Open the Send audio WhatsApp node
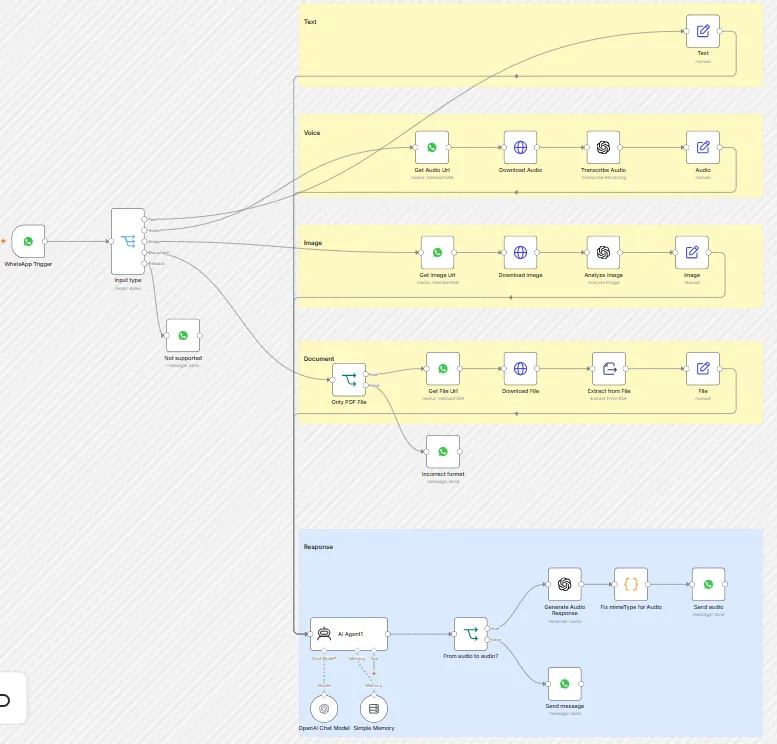This screenshot has height=744, width=777. pyautogui.click(x=708, y=584)
